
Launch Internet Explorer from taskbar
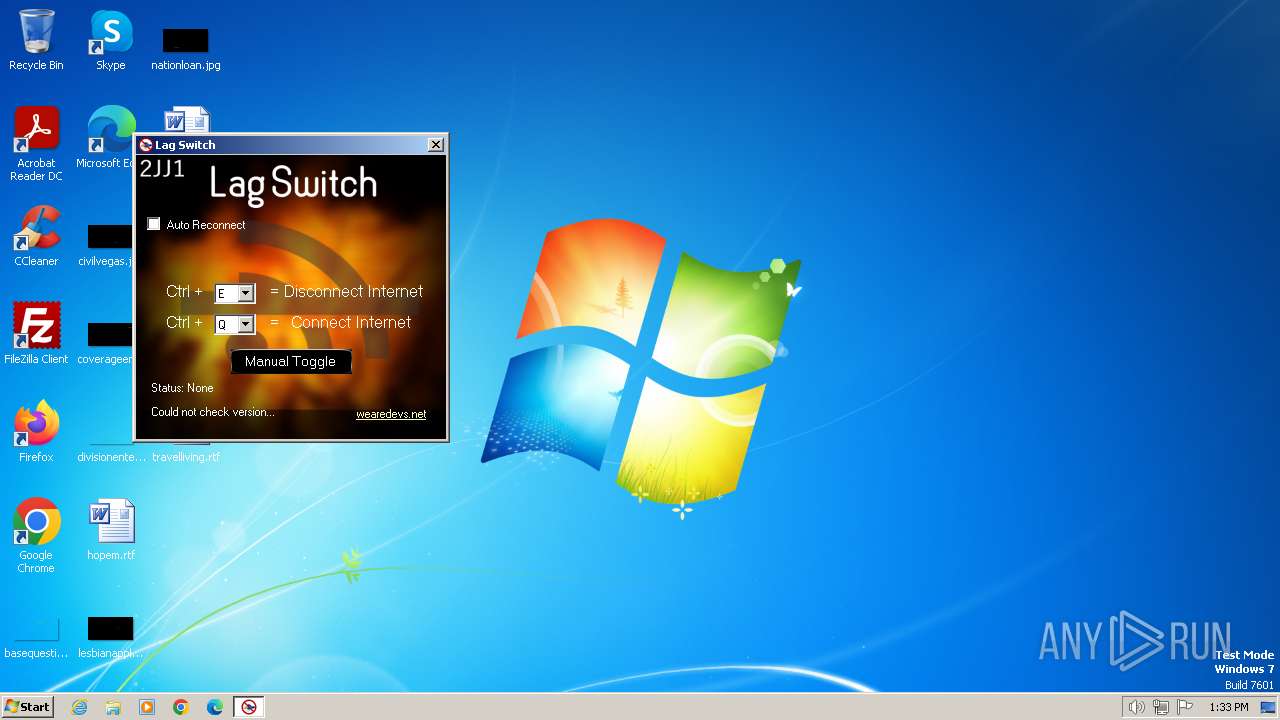tap(79, 707)
